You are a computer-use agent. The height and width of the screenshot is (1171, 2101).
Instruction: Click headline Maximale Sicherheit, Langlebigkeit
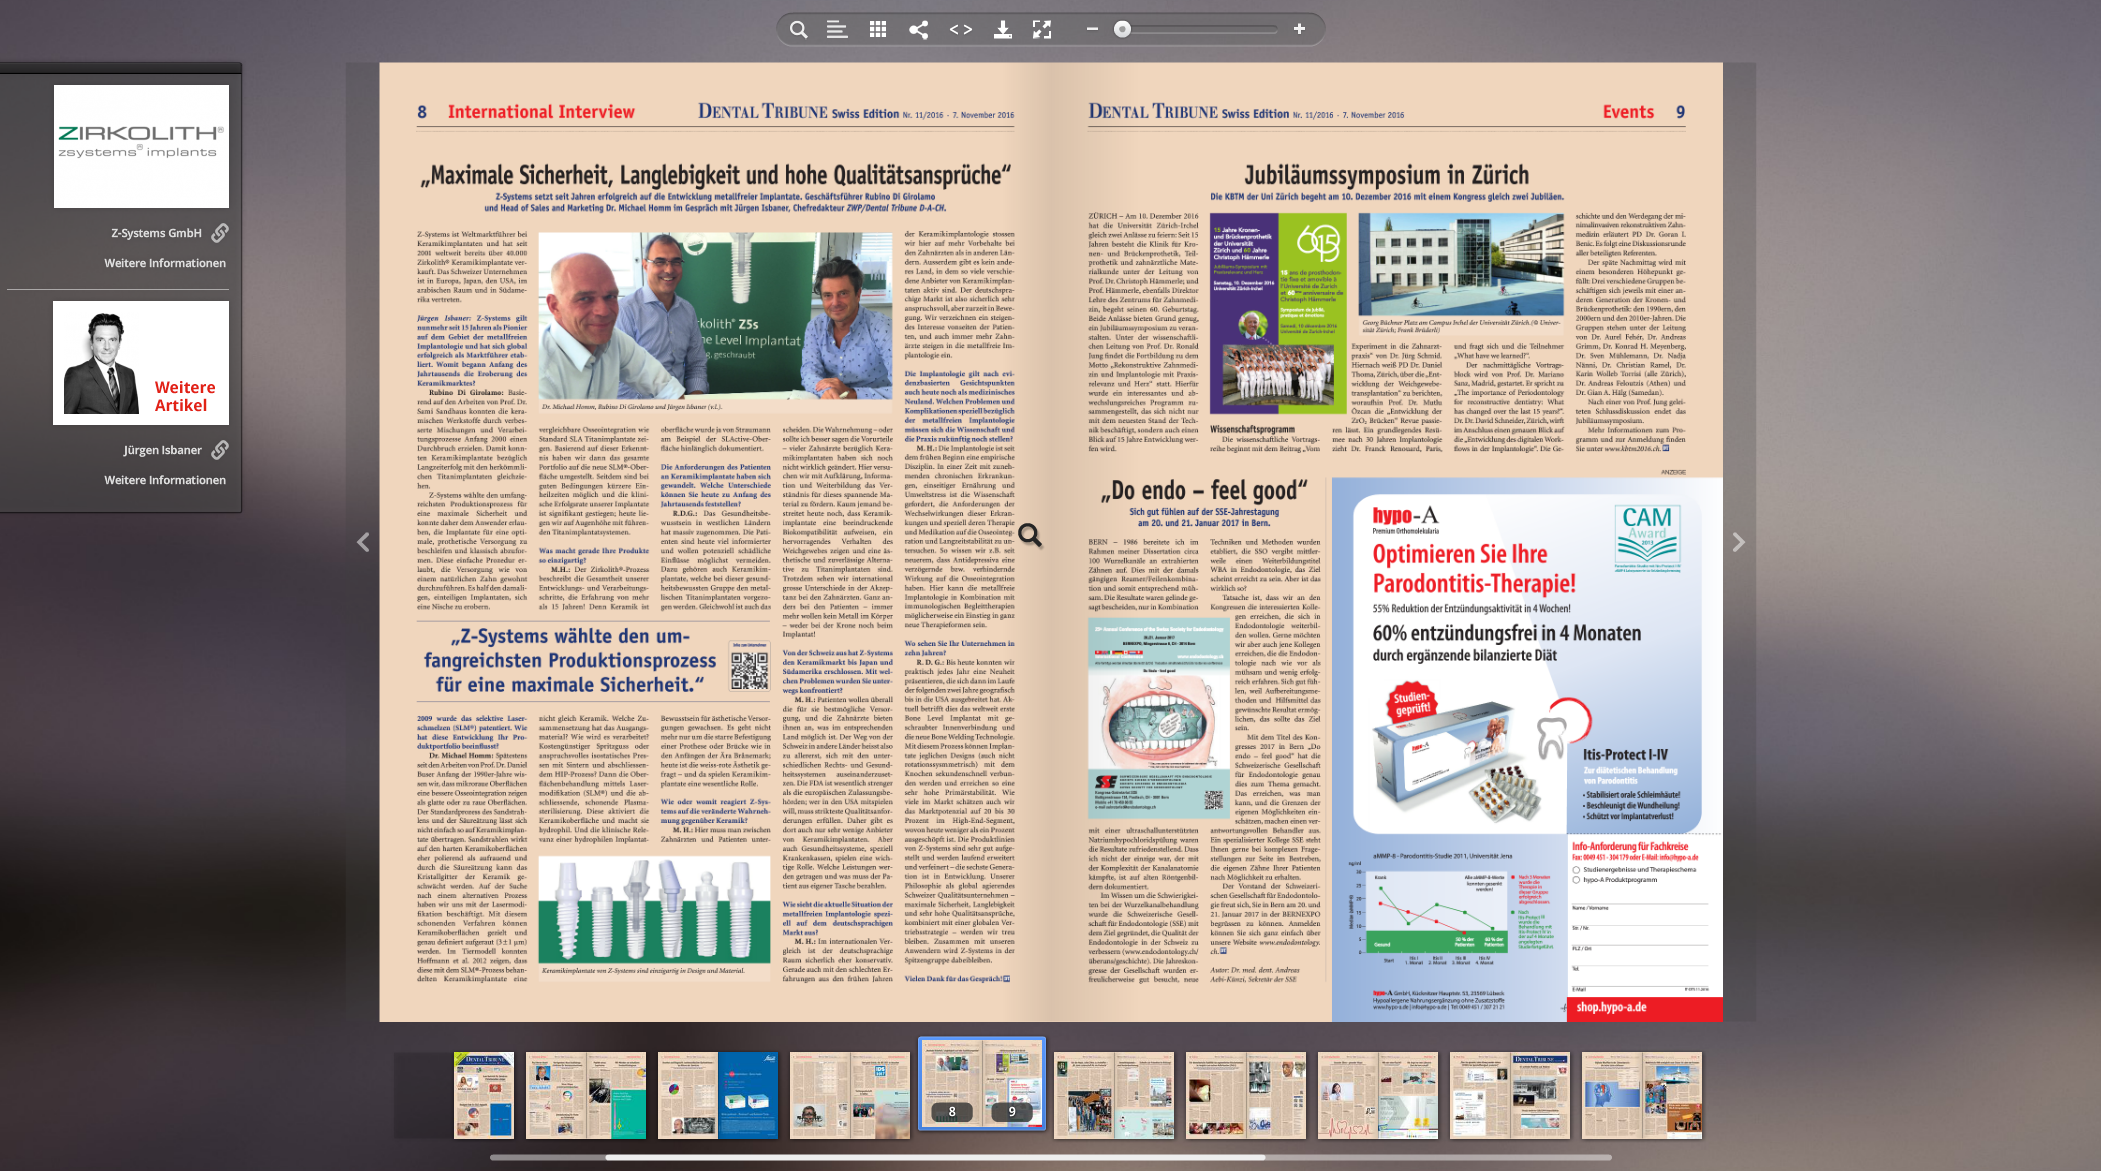coord(715,175)
